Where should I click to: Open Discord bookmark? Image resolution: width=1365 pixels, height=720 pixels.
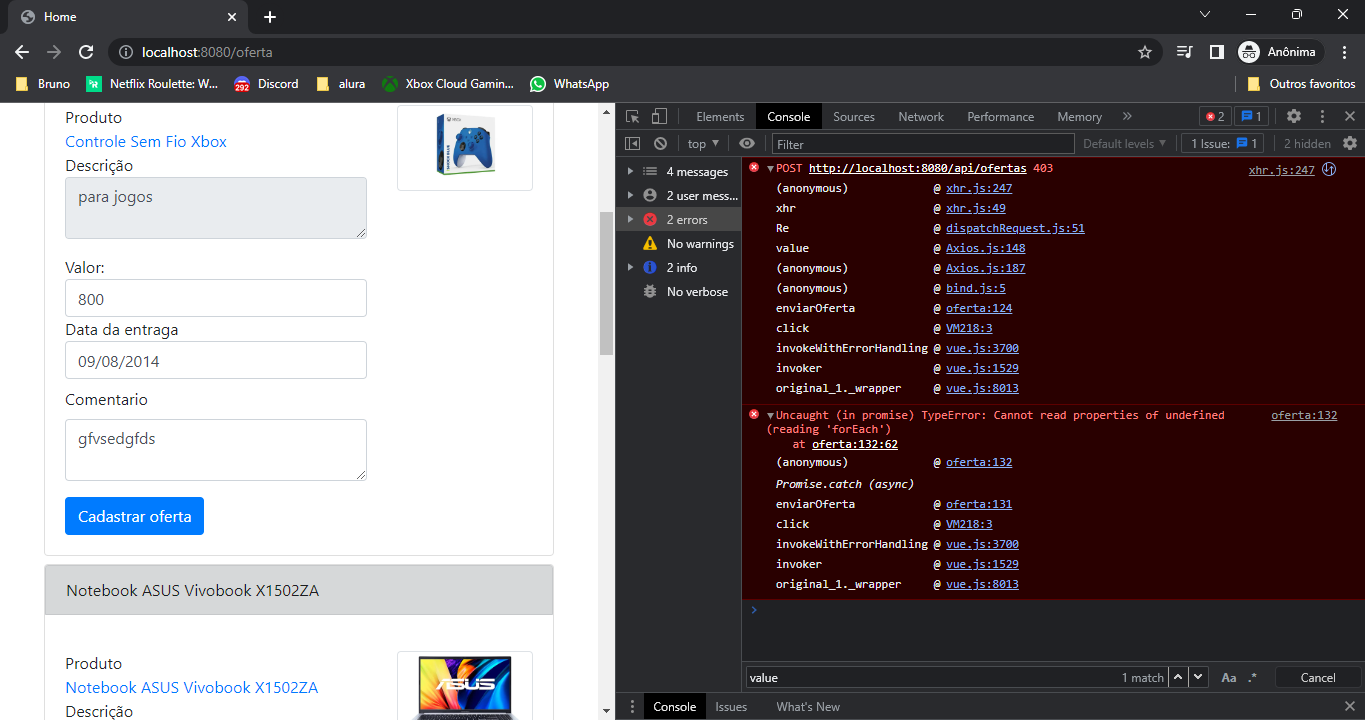266,84
